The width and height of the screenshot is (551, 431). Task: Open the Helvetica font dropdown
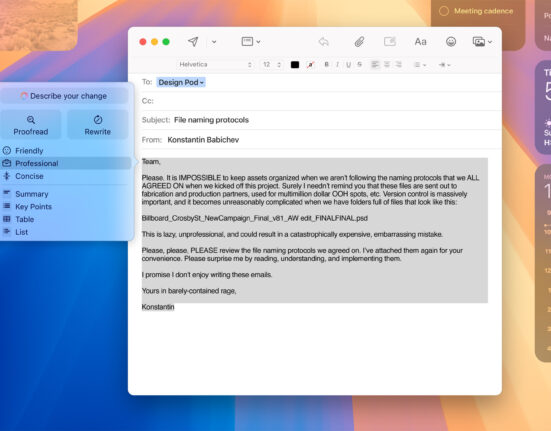coord(215,65)
